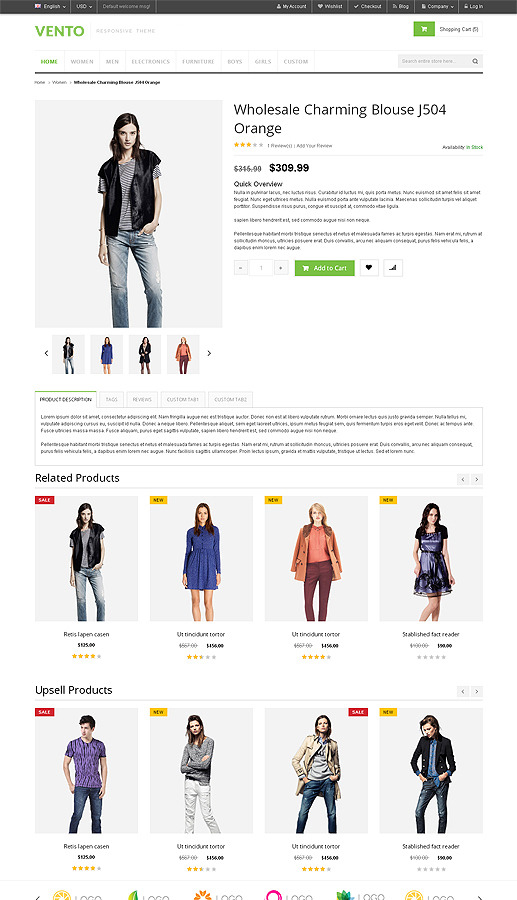517x900 pixels.
Task: Switch to the Reviews tab
Action: click(142, 399)
